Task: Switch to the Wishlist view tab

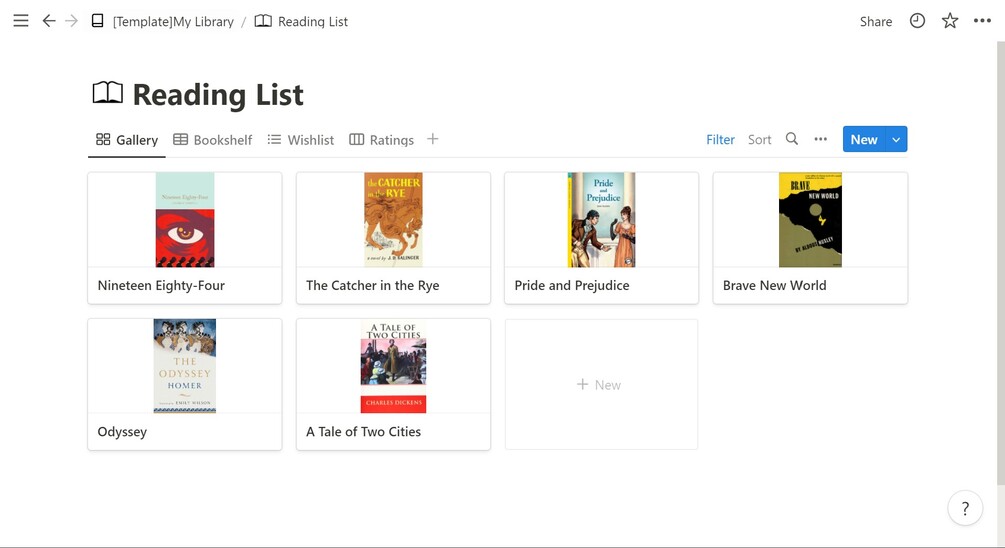Action: [x=300, y=140]
